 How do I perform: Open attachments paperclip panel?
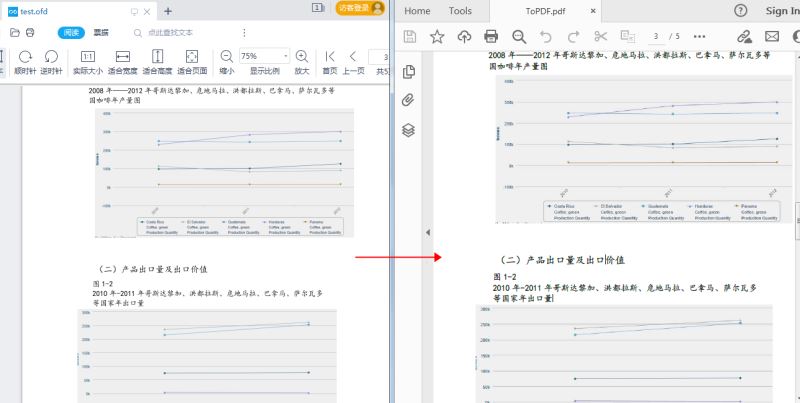coord(408,100)
